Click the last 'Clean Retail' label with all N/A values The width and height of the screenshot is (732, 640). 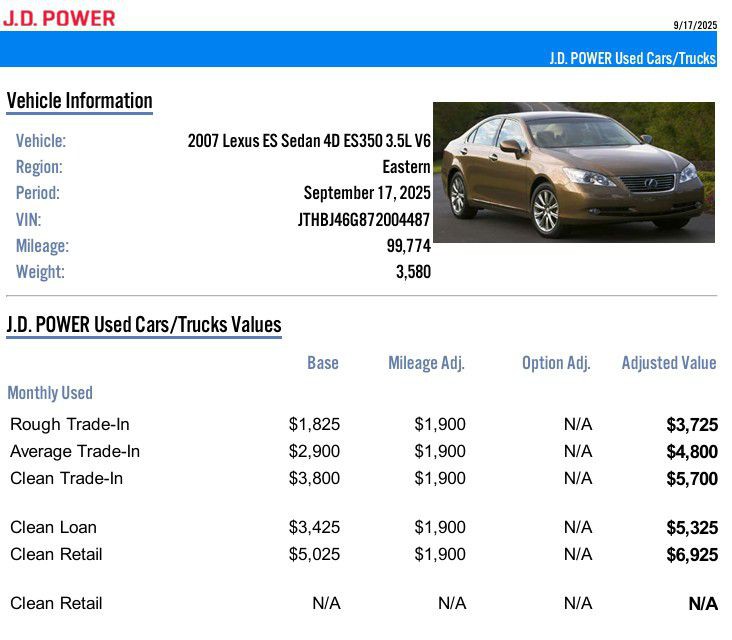click(56, 604)
